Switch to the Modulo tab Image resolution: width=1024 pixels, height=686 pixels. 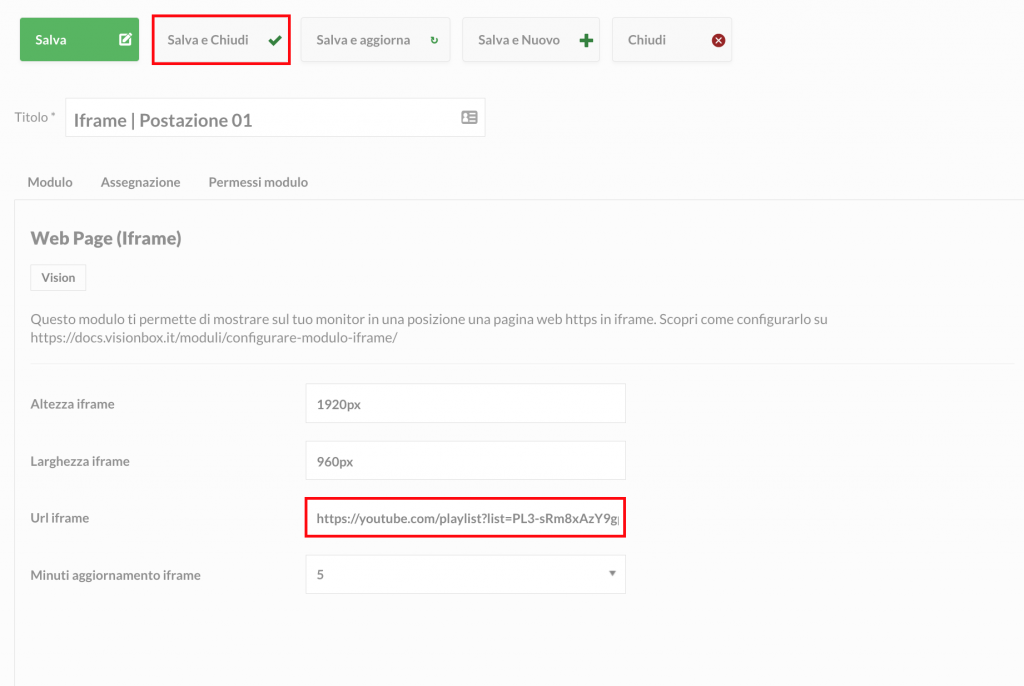(50, 182)
